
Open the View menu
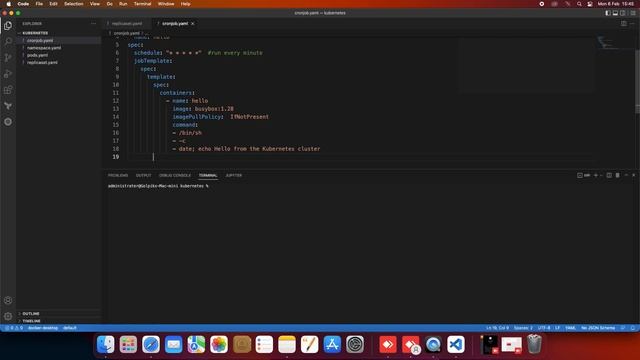pyautogui.click(x=95, y=4)
